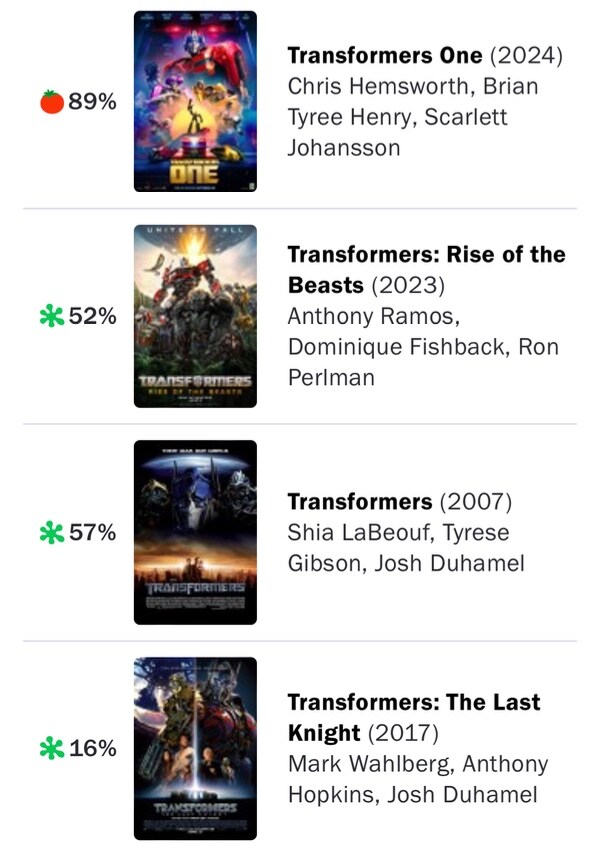
Task: Click the Mark Wahlberg cast text
Action: (x=366, y=764)
